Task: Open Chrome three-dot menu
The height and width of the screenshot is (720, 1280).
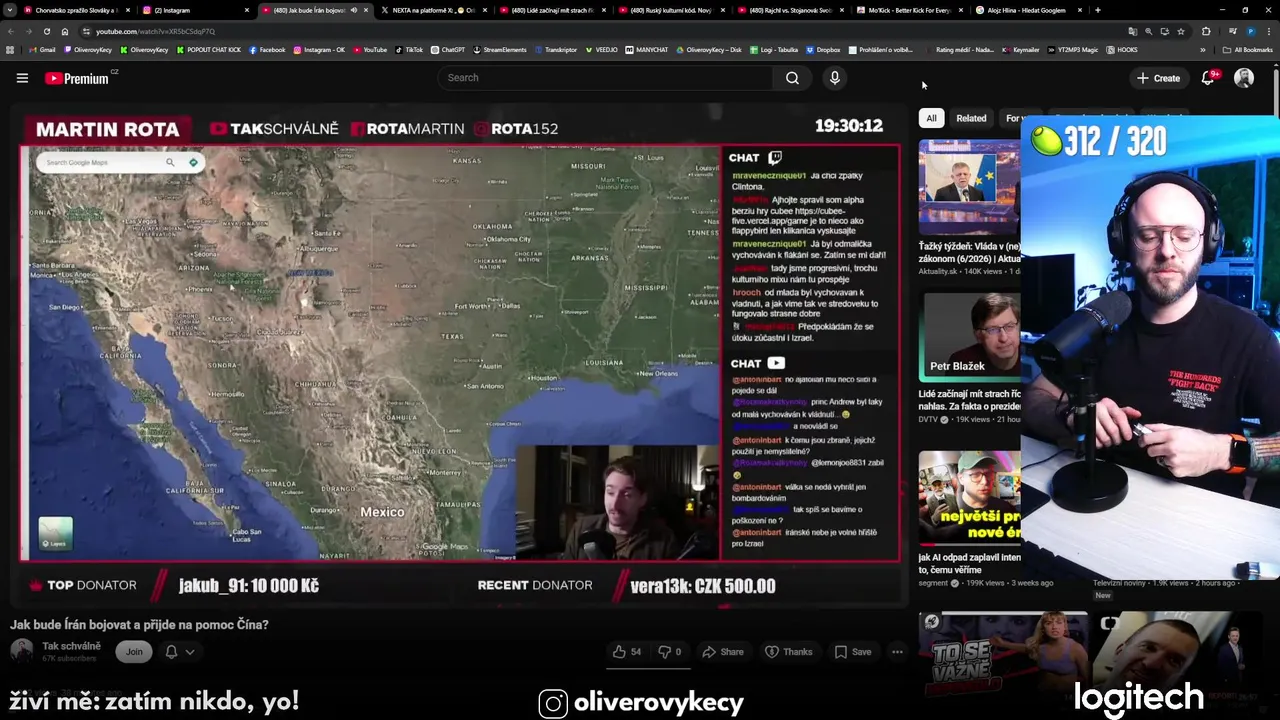Action: coord(1267,31)
